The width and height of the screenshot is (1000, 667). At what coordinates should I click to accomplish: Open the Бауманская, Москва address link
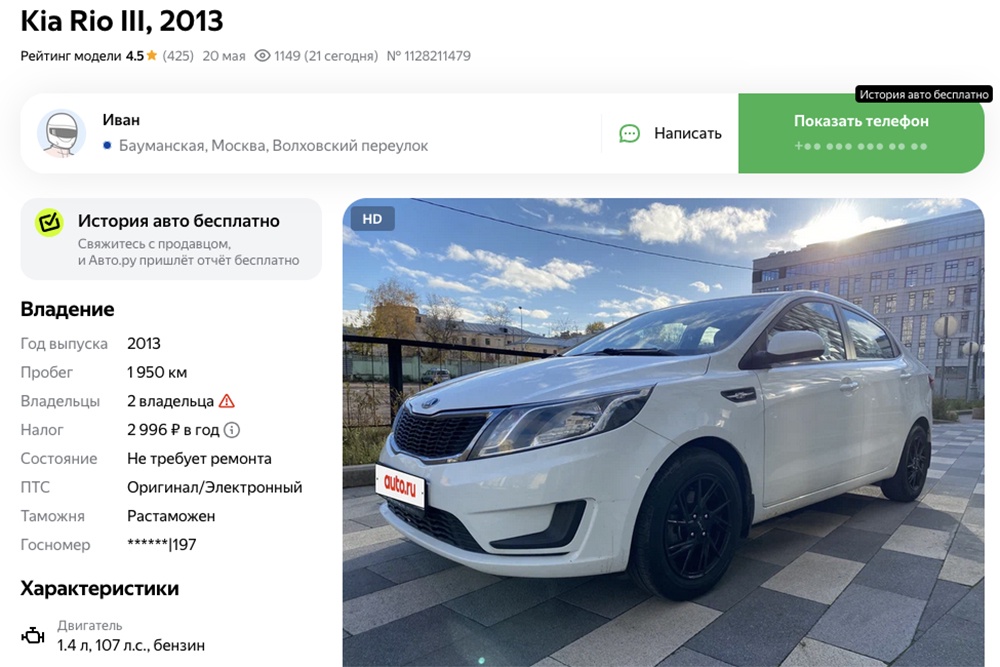[274, 145]
